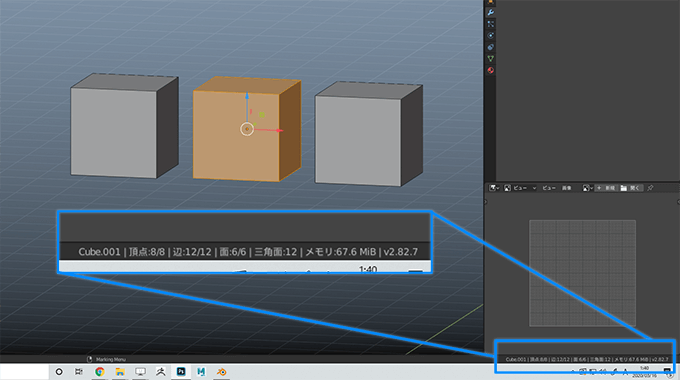This screenshot has height=380, width=680.
Task: Open the browse image dropdown
Action: (588, 188)
